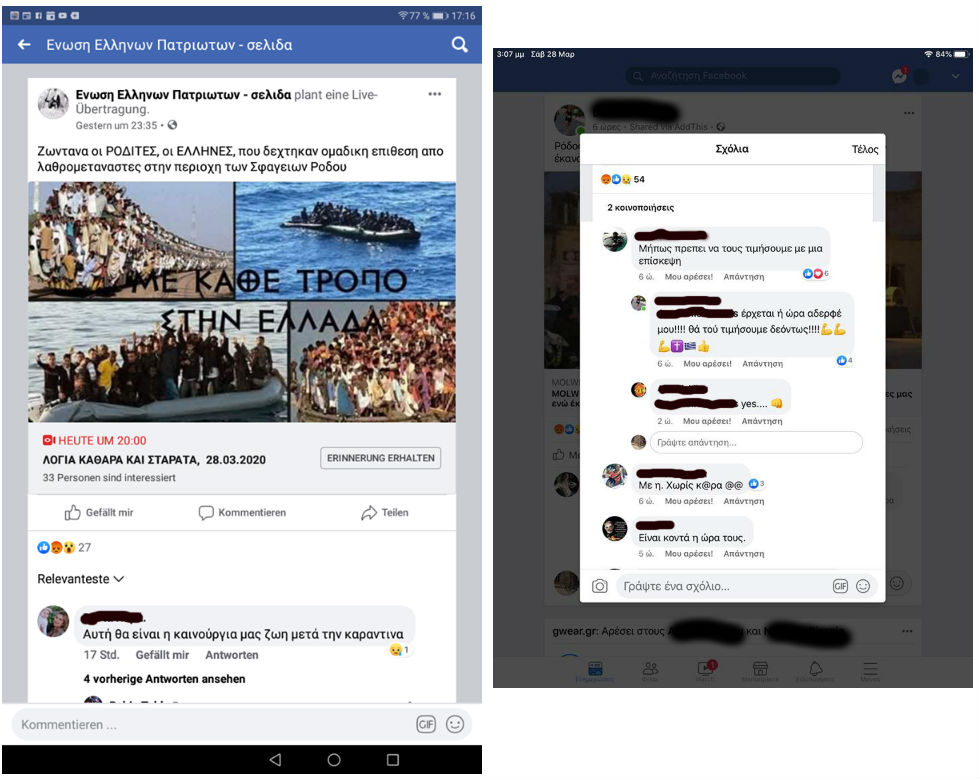980x780 pixels.
Task: Open the search magnifier in the page header
Action: click(459, 44)
